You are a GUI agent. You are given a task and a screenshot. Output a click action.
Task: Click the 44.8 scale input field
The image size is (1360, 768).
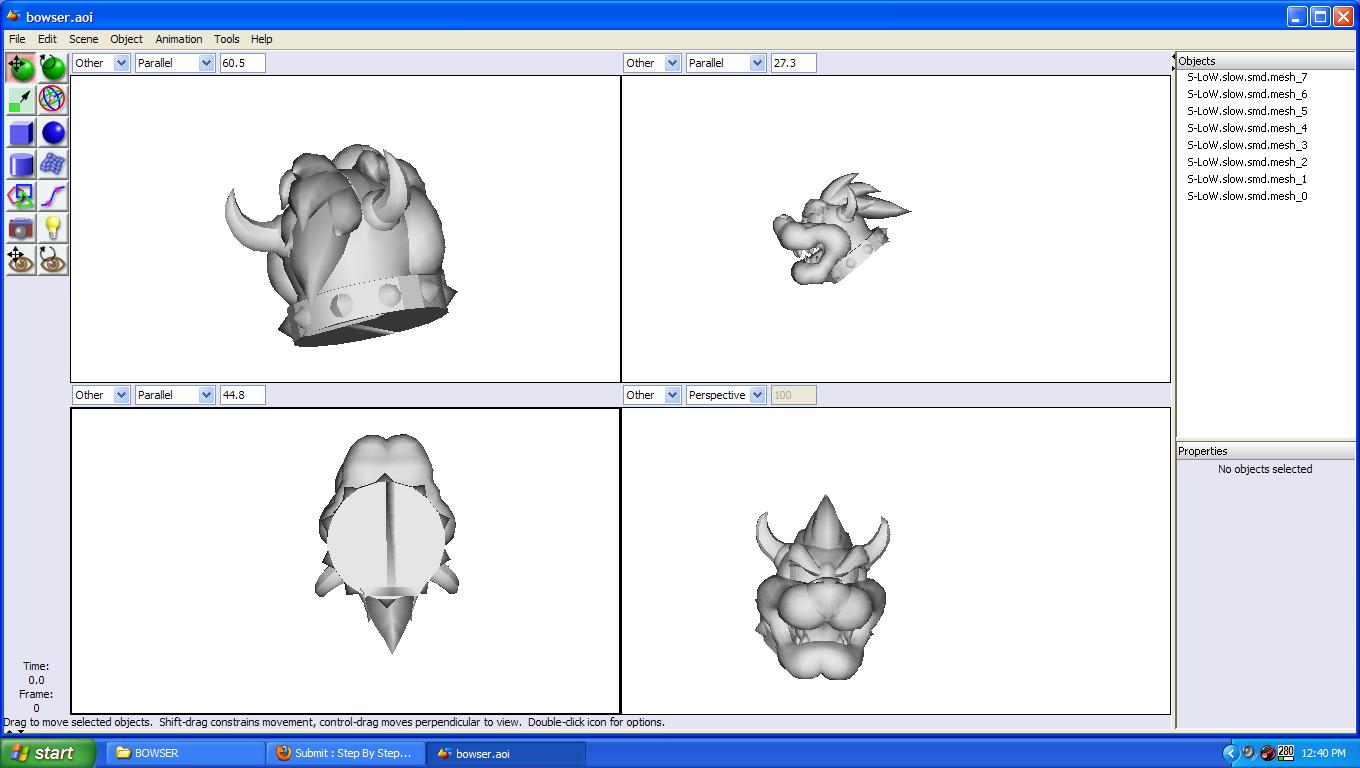coord(242,395)
